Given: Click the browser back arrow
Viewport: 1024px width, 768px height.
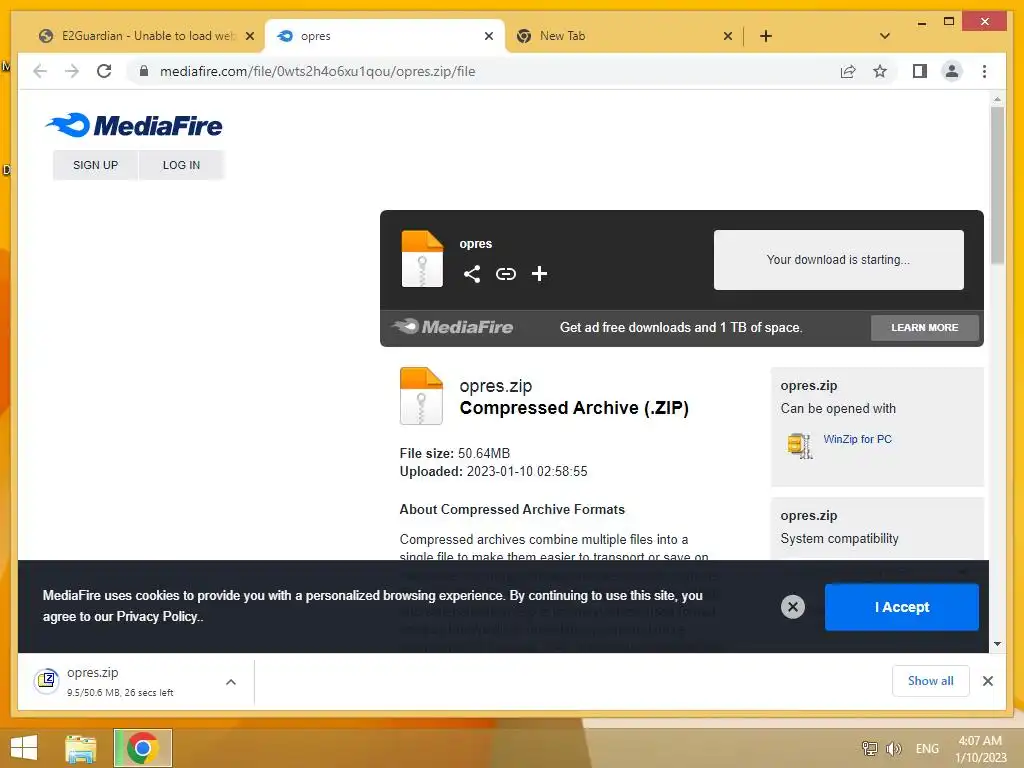Looking at the screenshot, I should coord(40,71).
